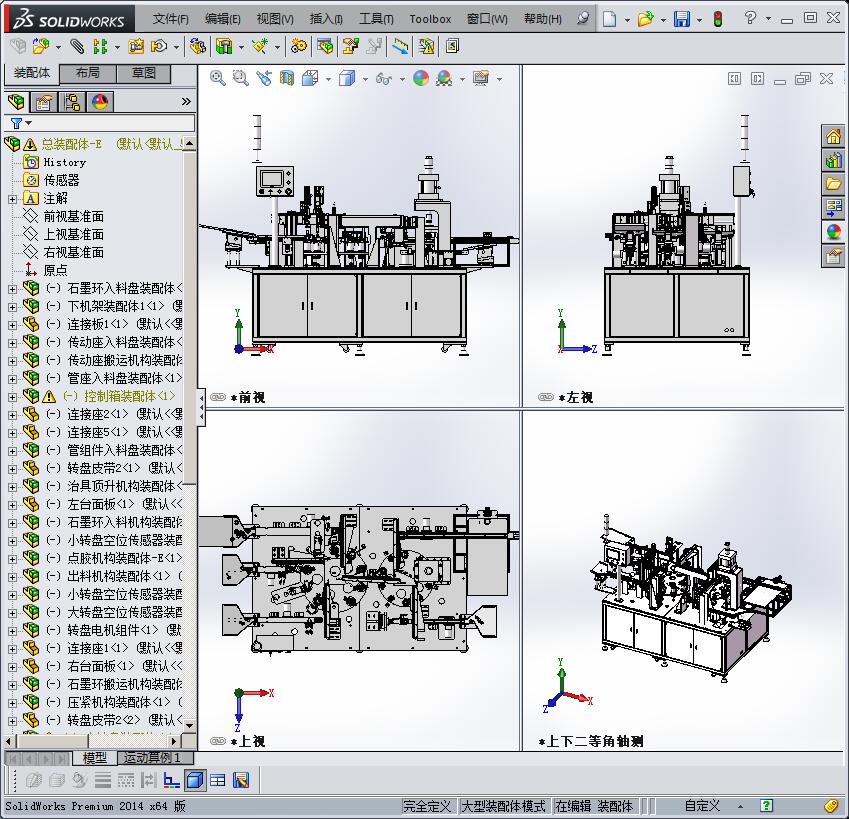Toggle link views on the 前视 viewport

pos(218,397)
